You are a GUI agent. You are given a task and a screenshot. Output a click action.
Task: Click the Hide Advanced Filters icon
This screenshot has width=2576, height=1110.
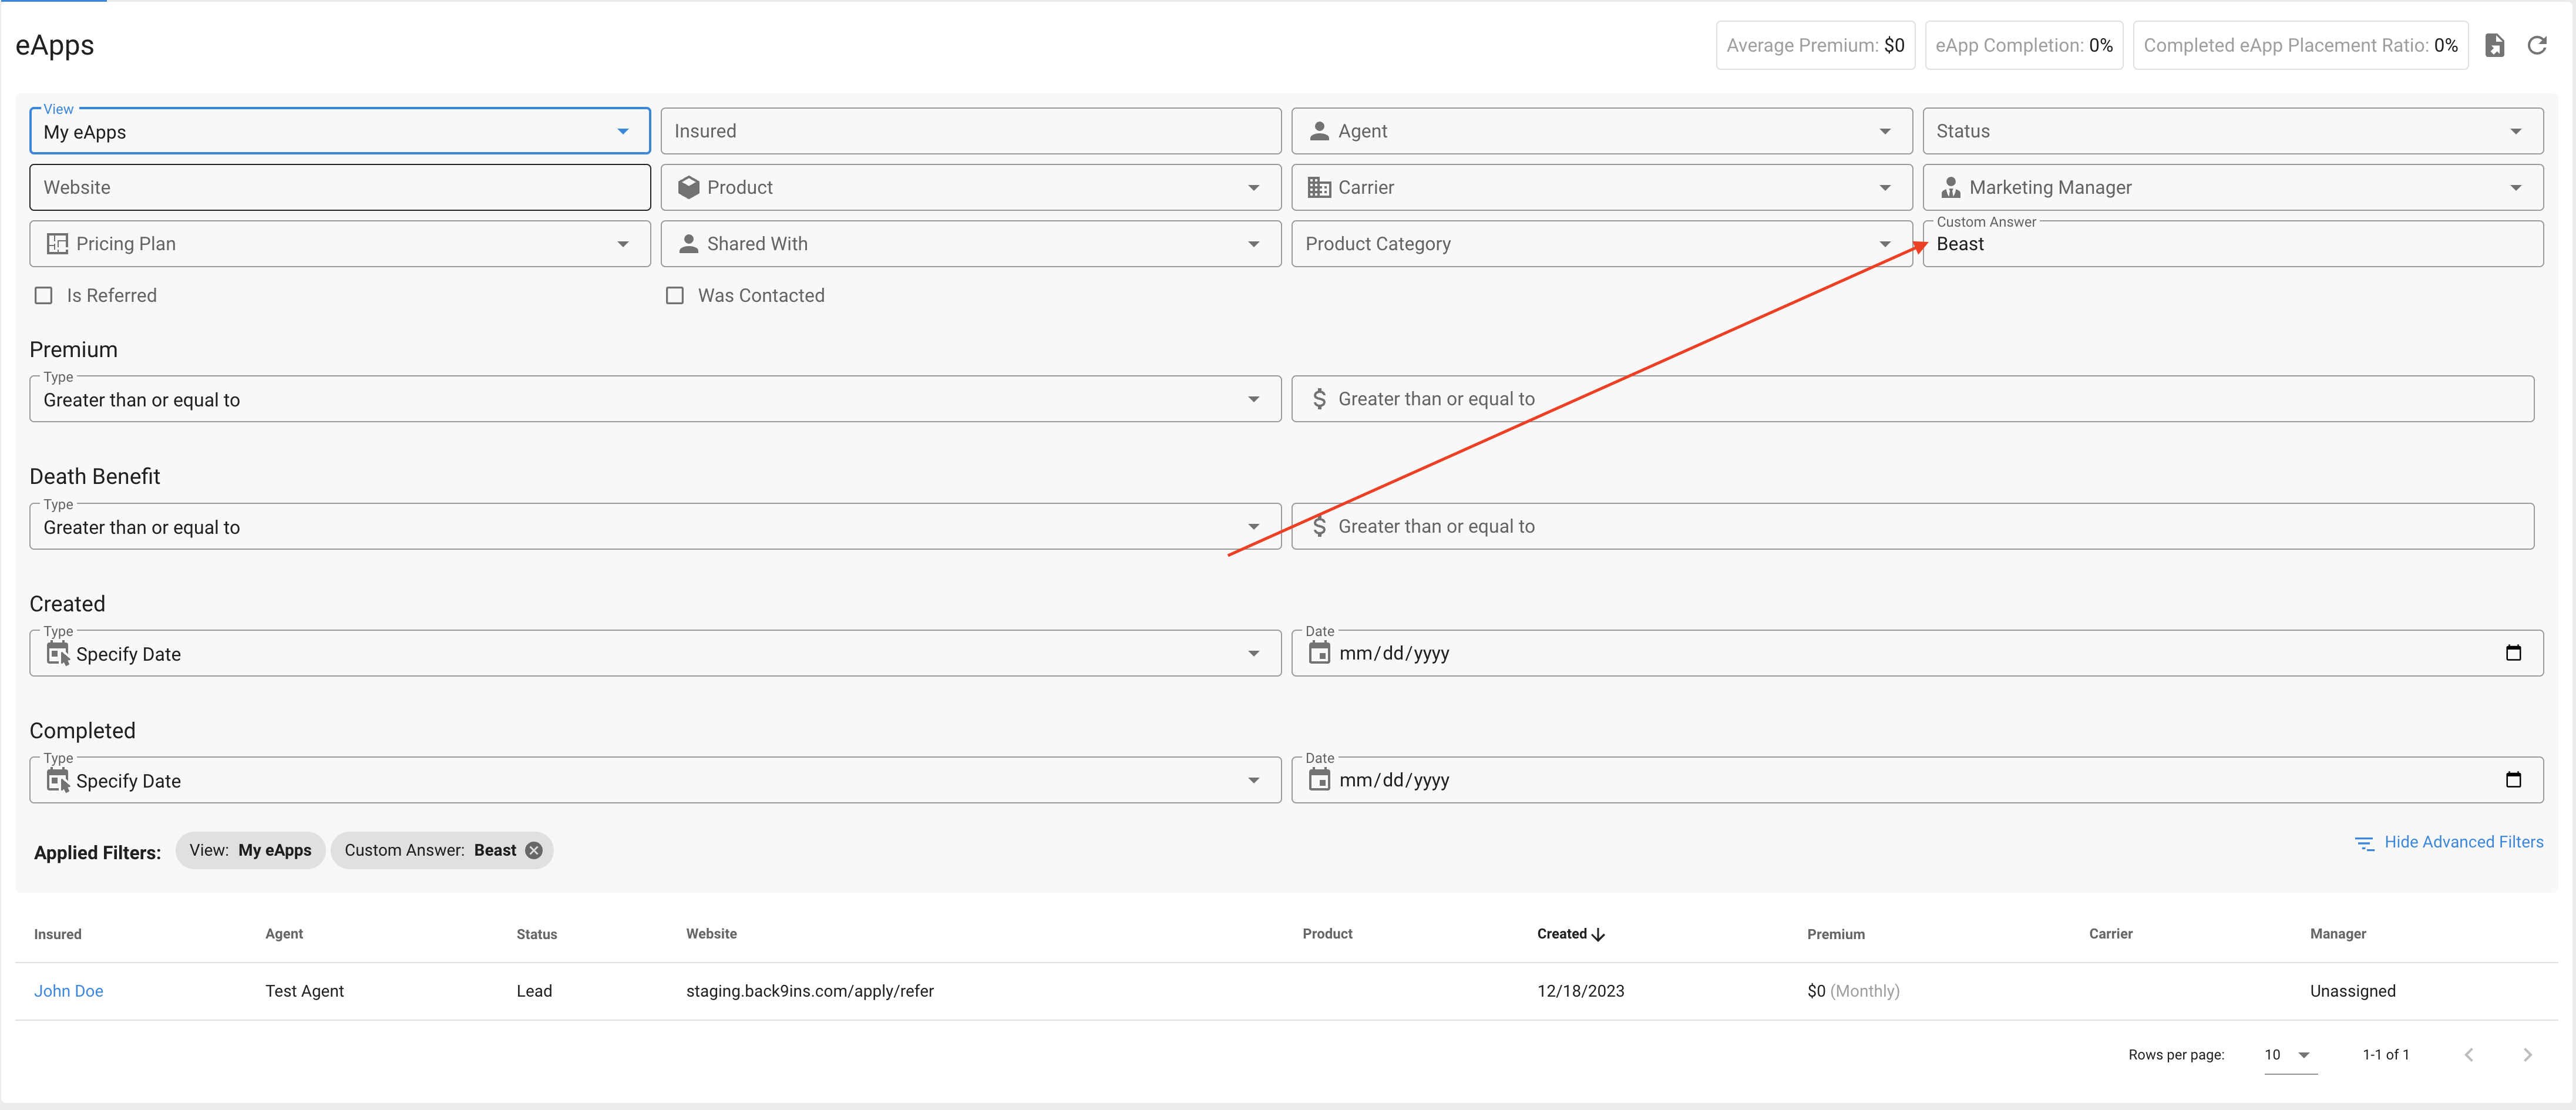pyautogui.click(x=2364, y=843)
